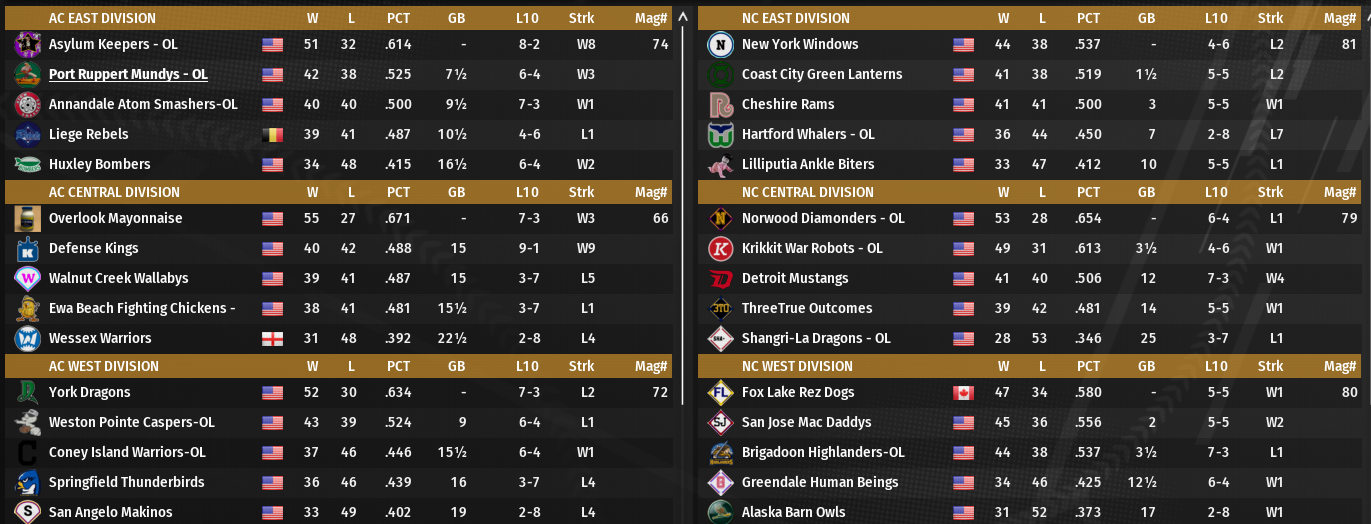Click the Krikkit War Robots logo
Screen dimensions: 1371x524
pos(720,248)
